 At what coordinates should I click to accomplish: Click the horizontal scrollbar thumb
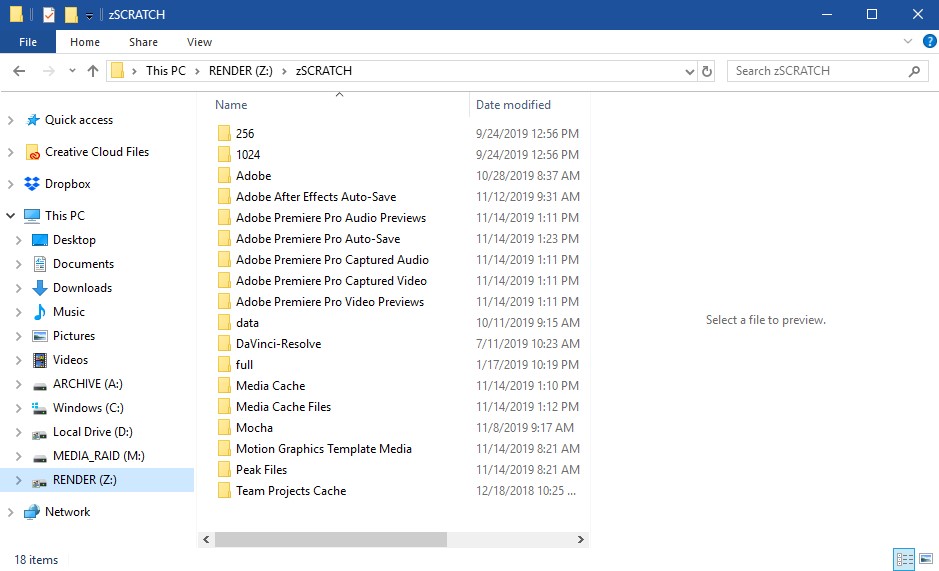(331, 539)
